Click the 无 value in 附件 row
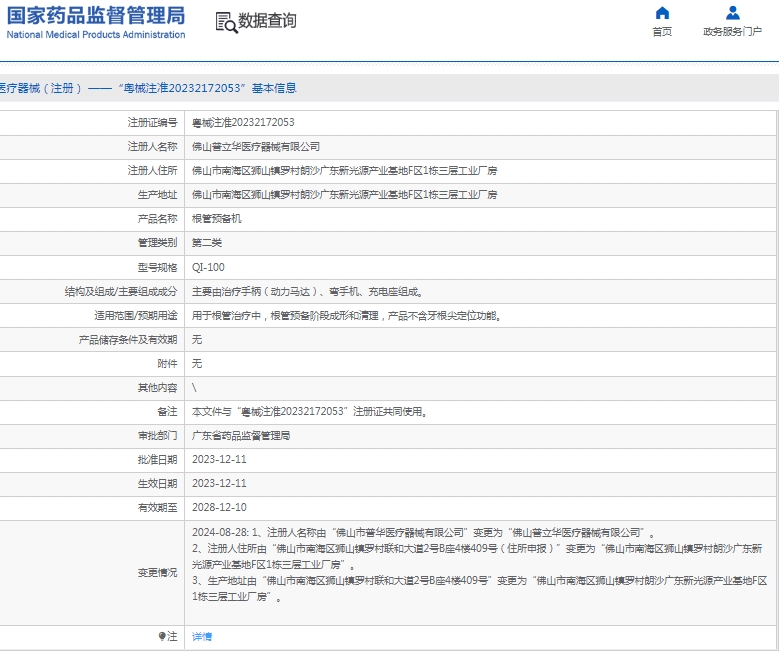This screenshot has width=779, height=656. 197,363
